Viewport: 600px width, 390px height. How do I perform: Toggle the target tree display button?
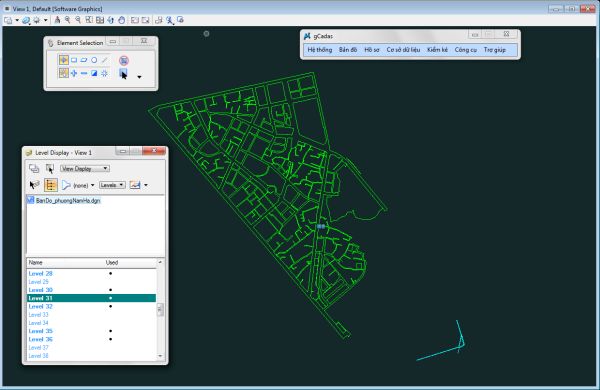[51, 185]
